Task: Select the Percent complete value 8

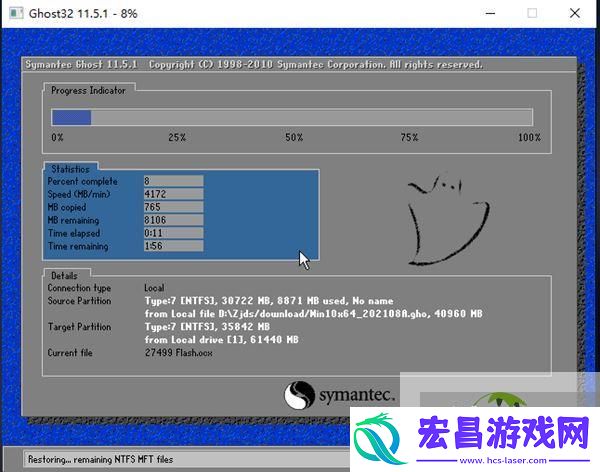Action: pyautogui.click(x=173, y=181)
